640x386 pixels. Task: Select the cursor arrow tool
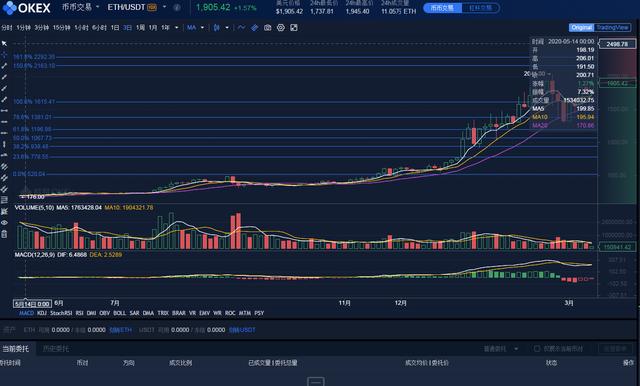4,43
